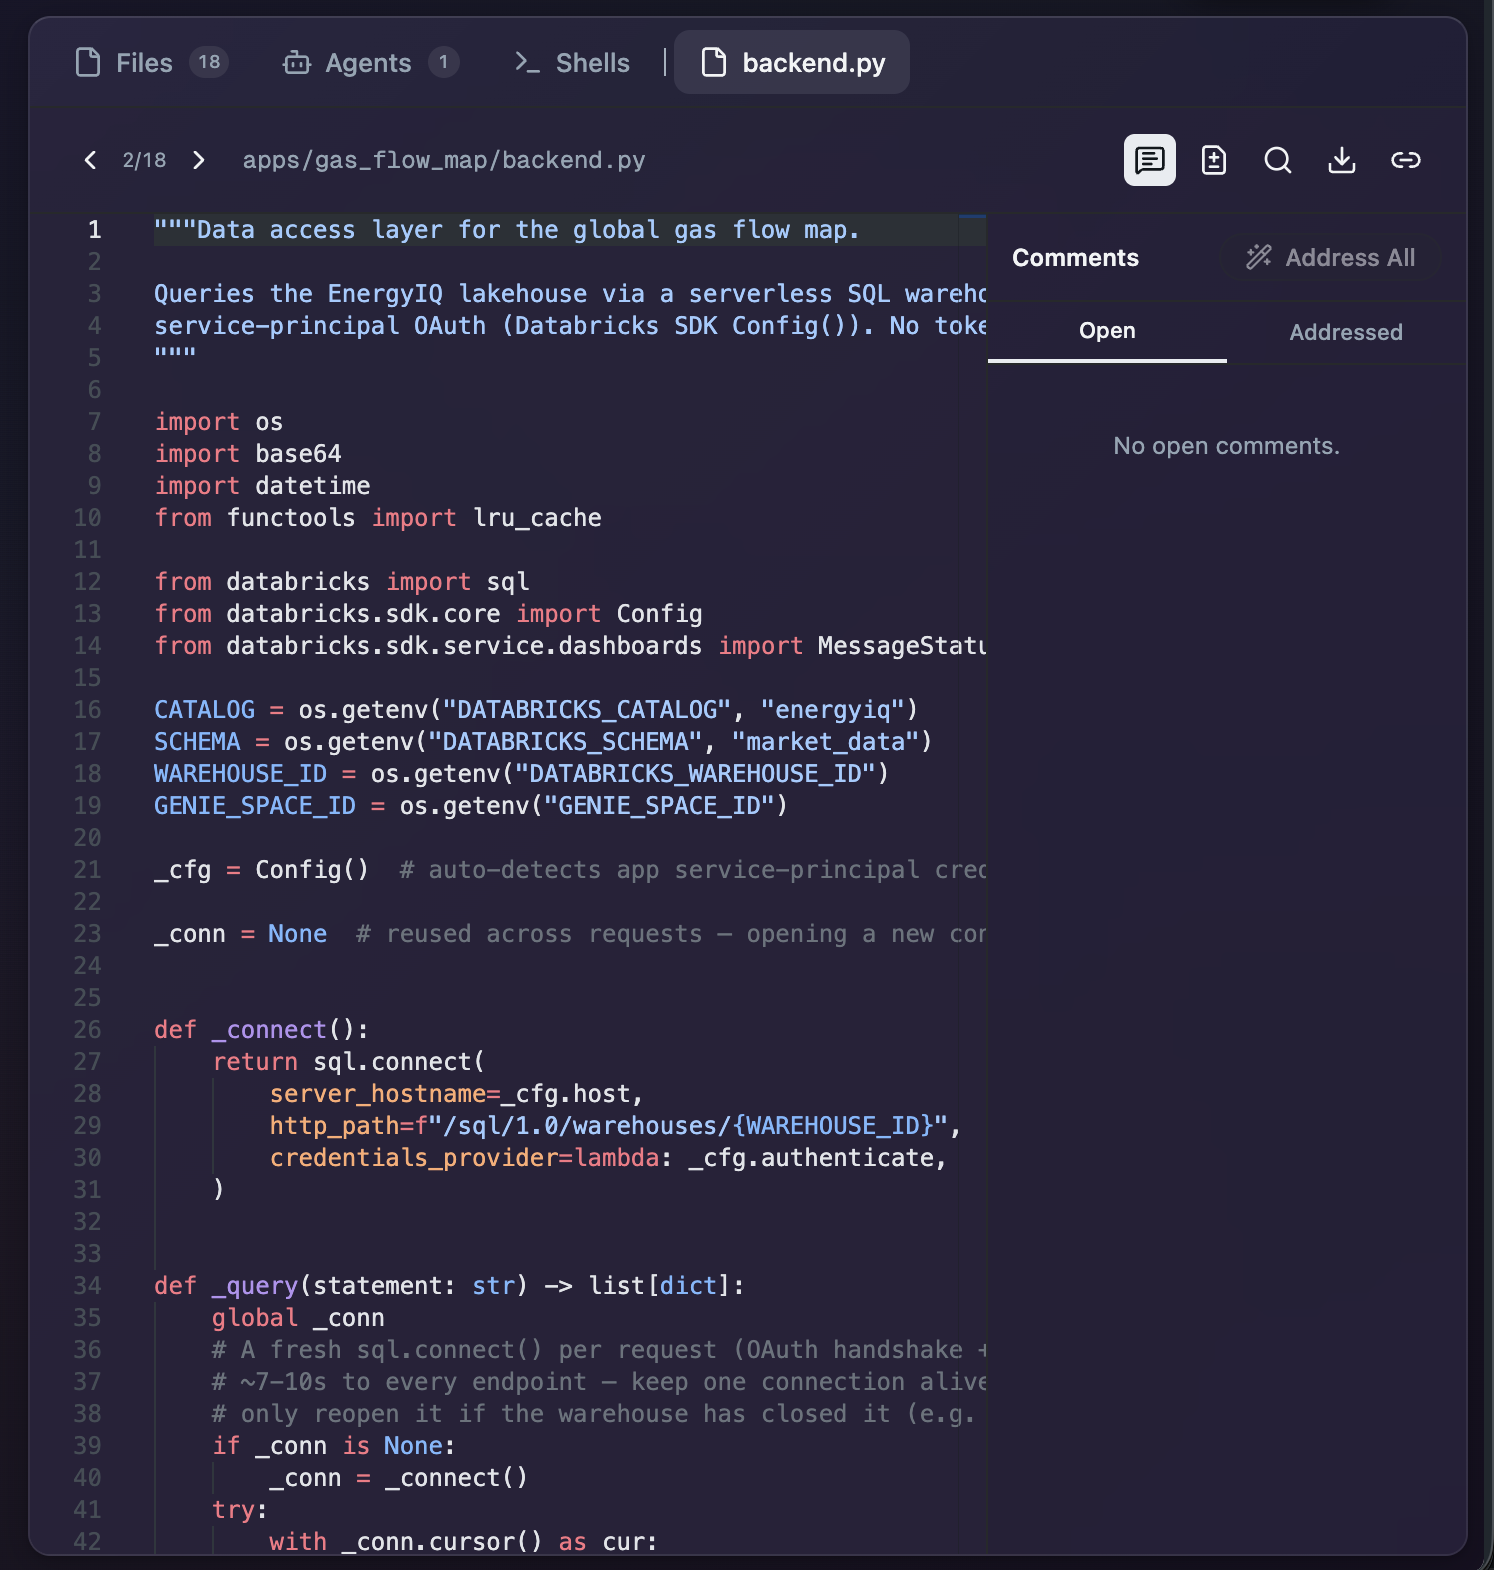Click the Address All button
1494x1570 pixels.
point(1330,258)
